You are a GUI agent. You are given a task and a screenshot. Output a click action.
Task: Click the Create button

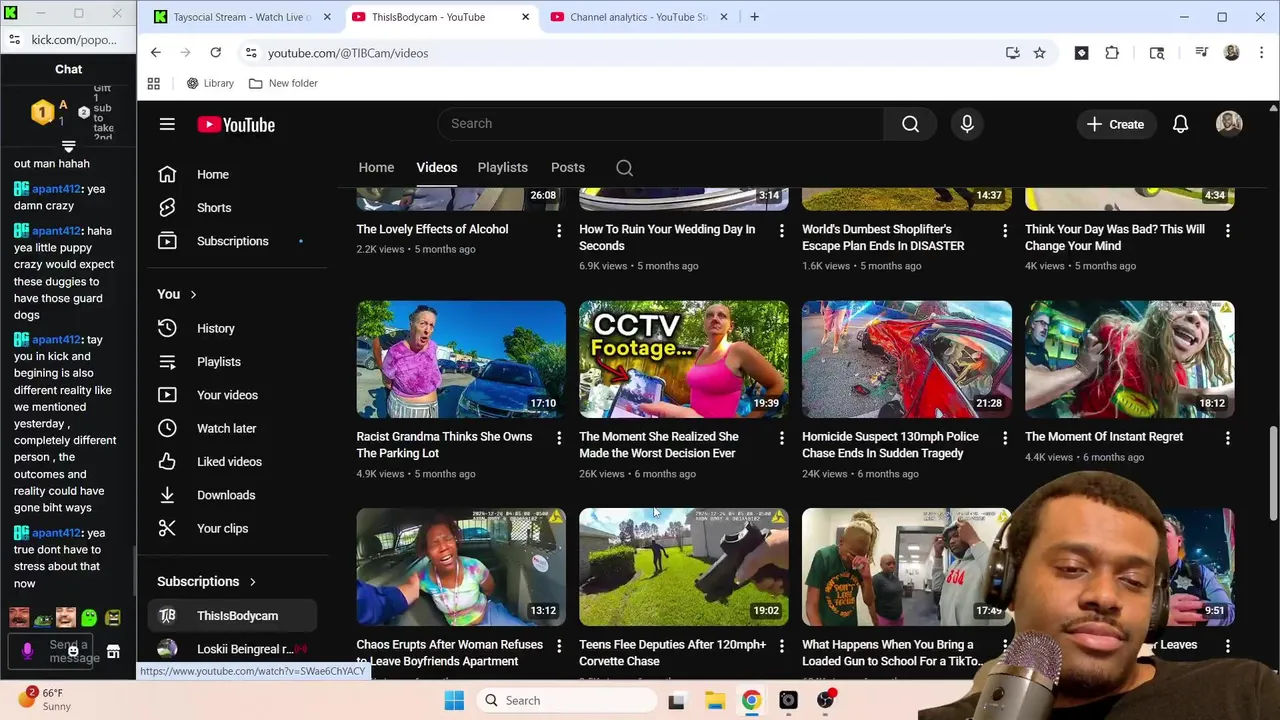[1115, 125]
